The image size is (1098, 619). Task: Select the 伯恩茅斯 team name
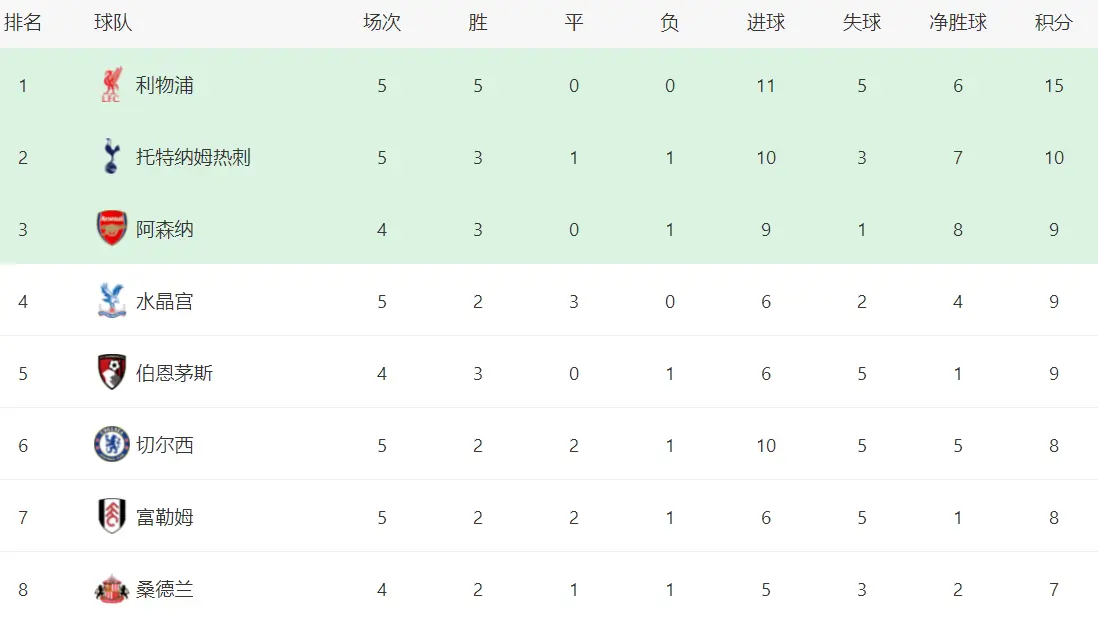pos(174,374)
